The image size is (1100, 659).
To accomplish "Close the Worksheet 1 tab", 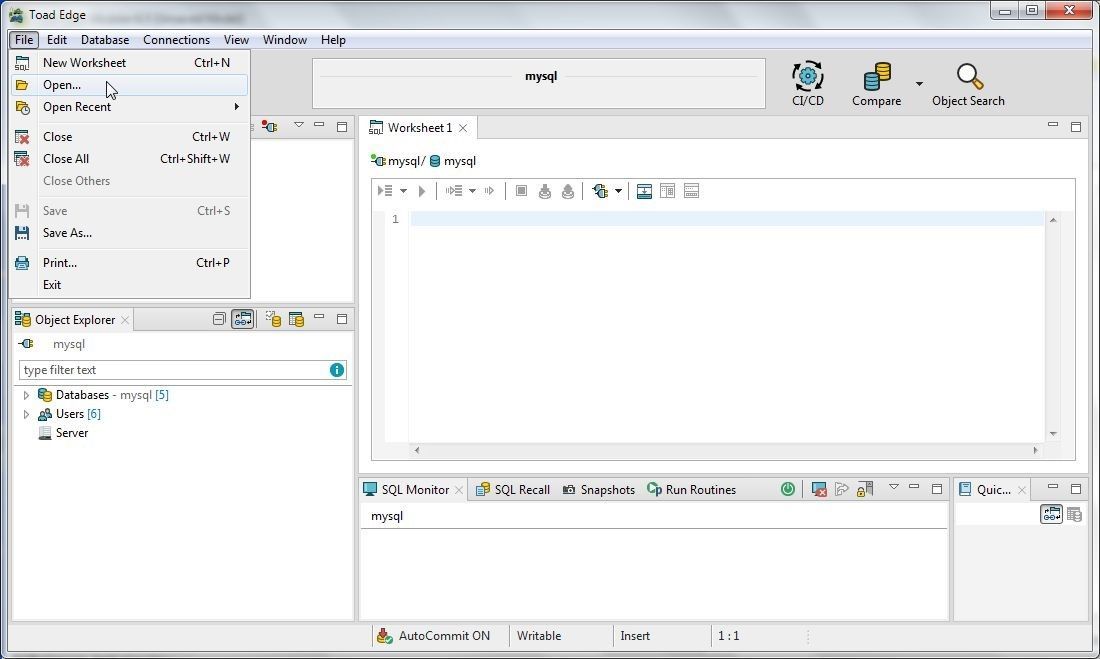I will click(x=463, y=128).
